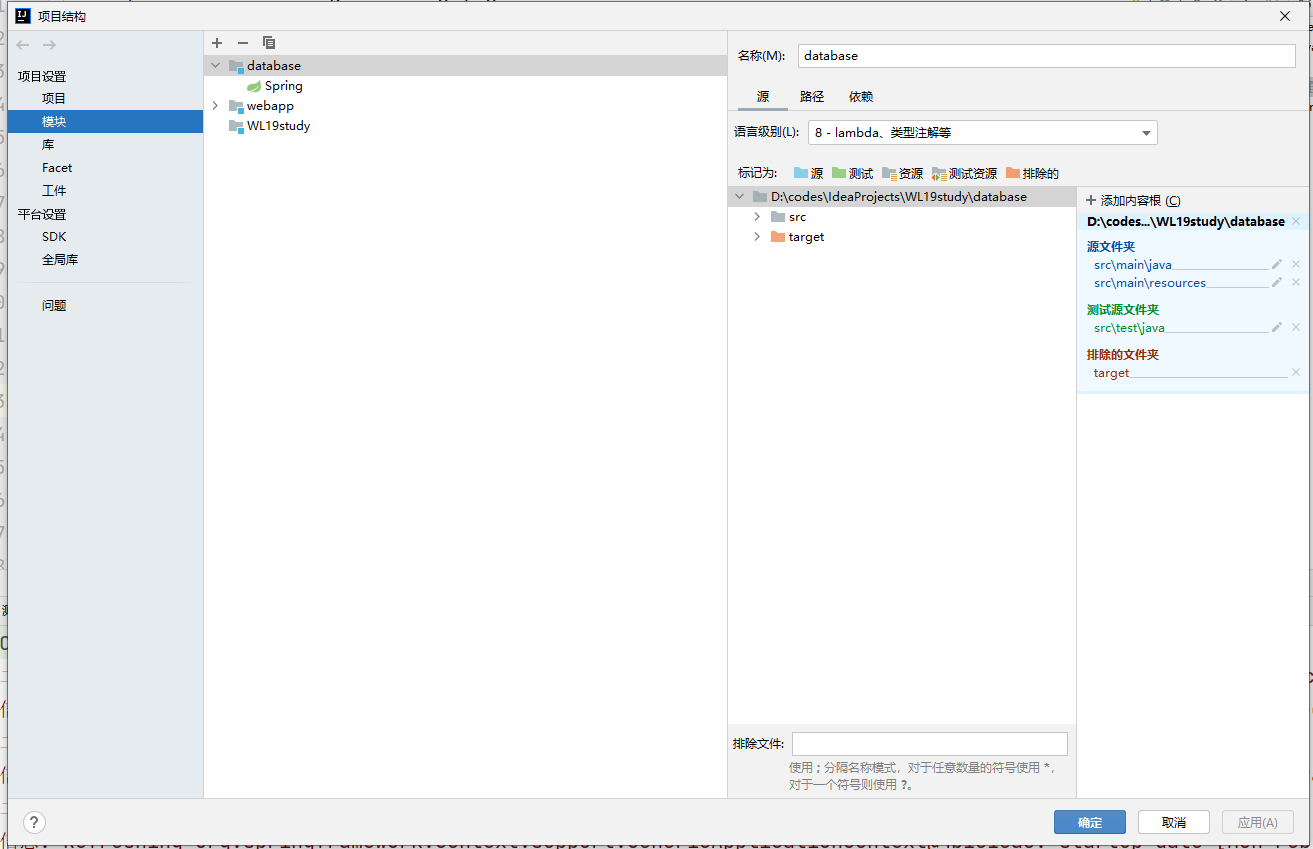Expand the webapp module node
The width and height of the screenshot is (1313, 849).
[x=215, y=106]
